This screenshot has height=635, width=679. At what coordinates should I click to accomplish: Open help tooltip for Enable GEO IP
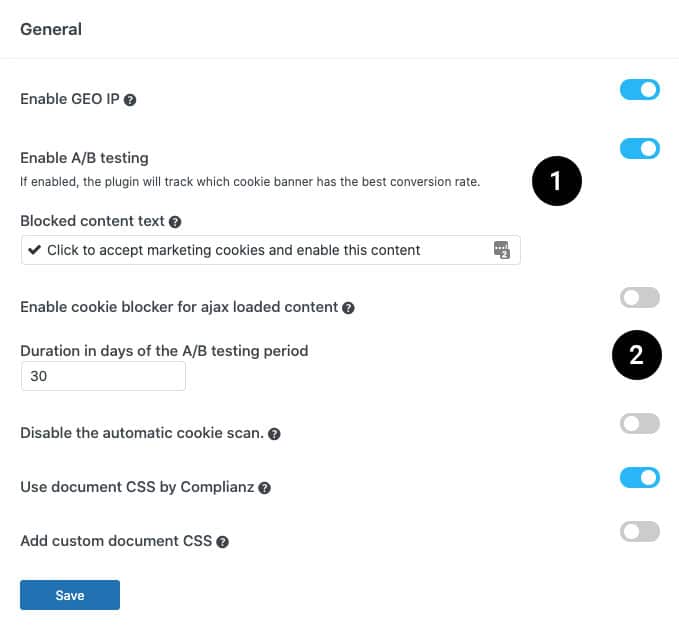pyautogui.click(x=130, y=100)
